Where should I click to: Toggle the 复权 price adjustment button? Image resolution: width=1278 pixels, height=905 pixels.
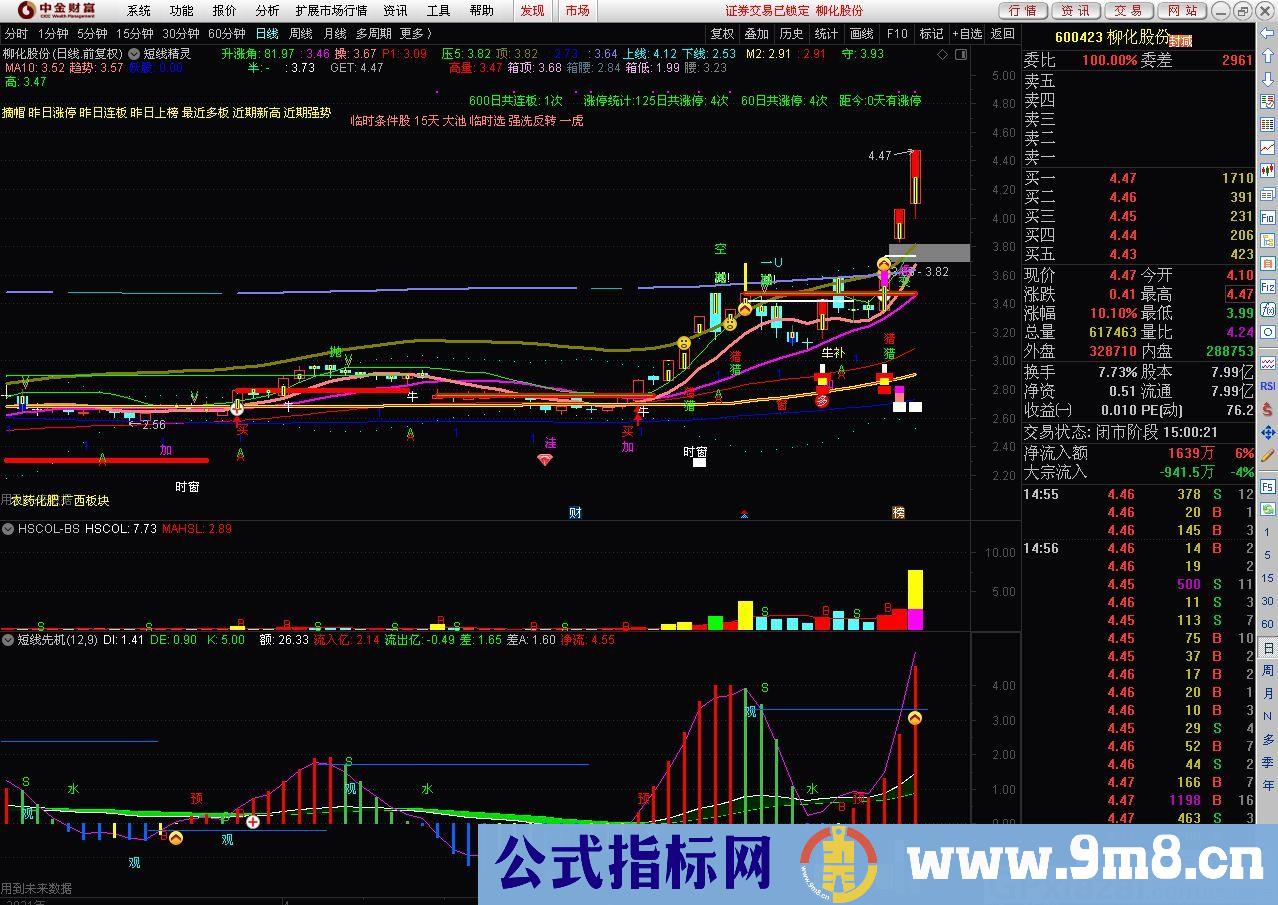722,33
